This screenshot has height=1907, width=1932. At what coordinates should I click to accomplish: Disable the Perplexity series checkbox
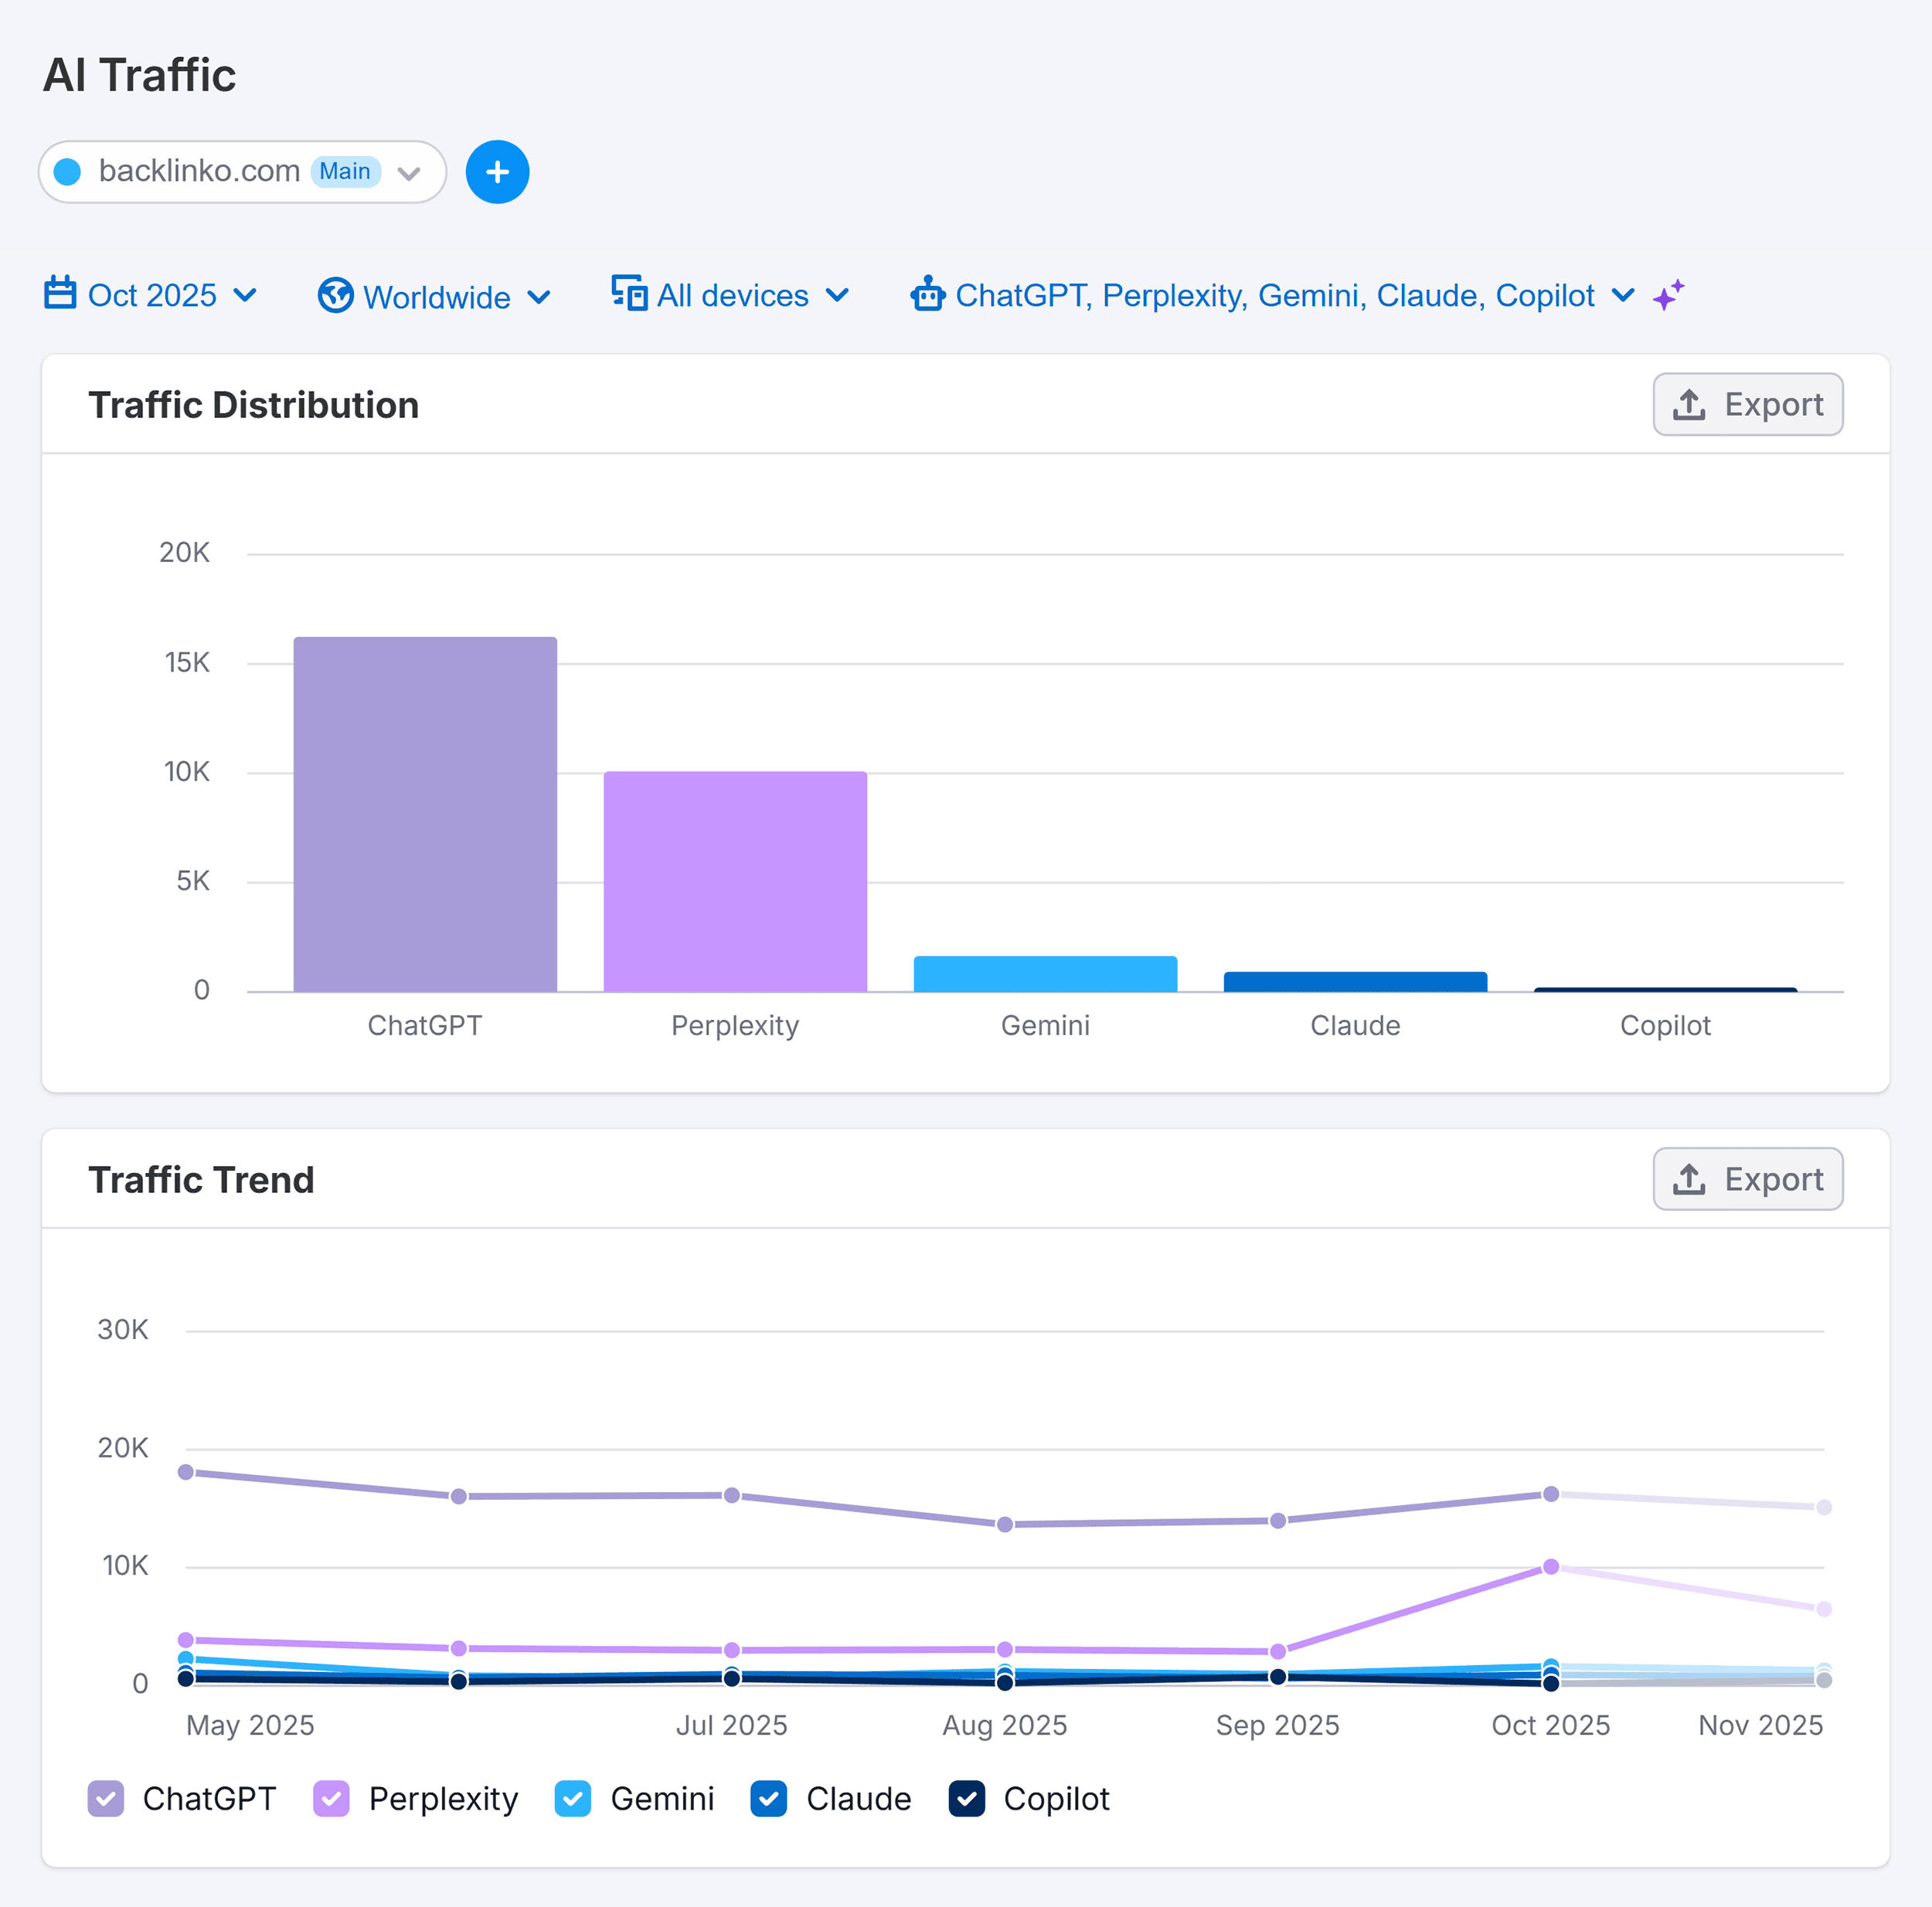331,1798
